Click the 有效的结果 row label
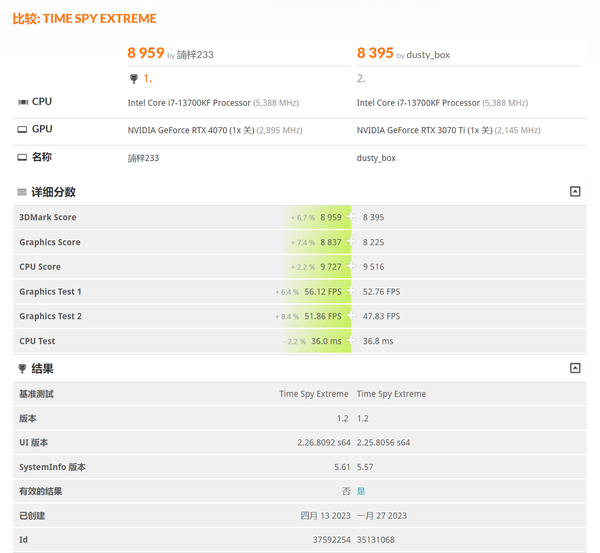Image resolution: width=600 pixels, height=553 pixels. (x=41, y=491)
